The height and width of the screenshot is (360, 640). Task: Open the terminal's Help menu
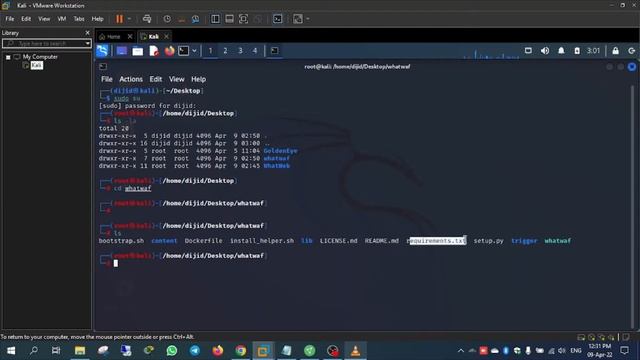tap(198, 79)
